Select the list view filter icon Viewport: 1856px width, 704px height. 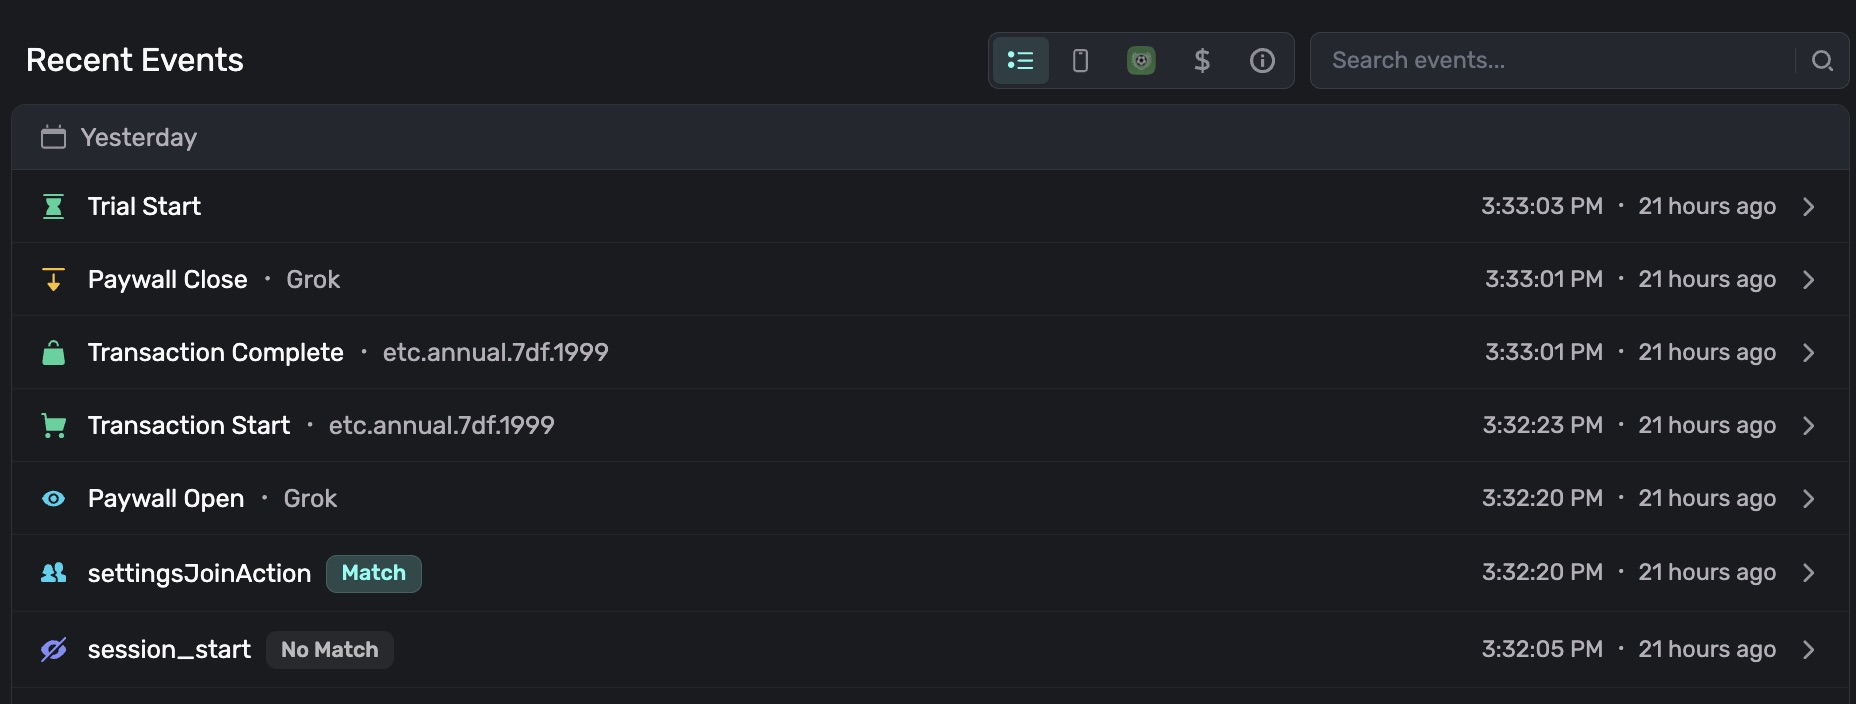click(1020, 61)
